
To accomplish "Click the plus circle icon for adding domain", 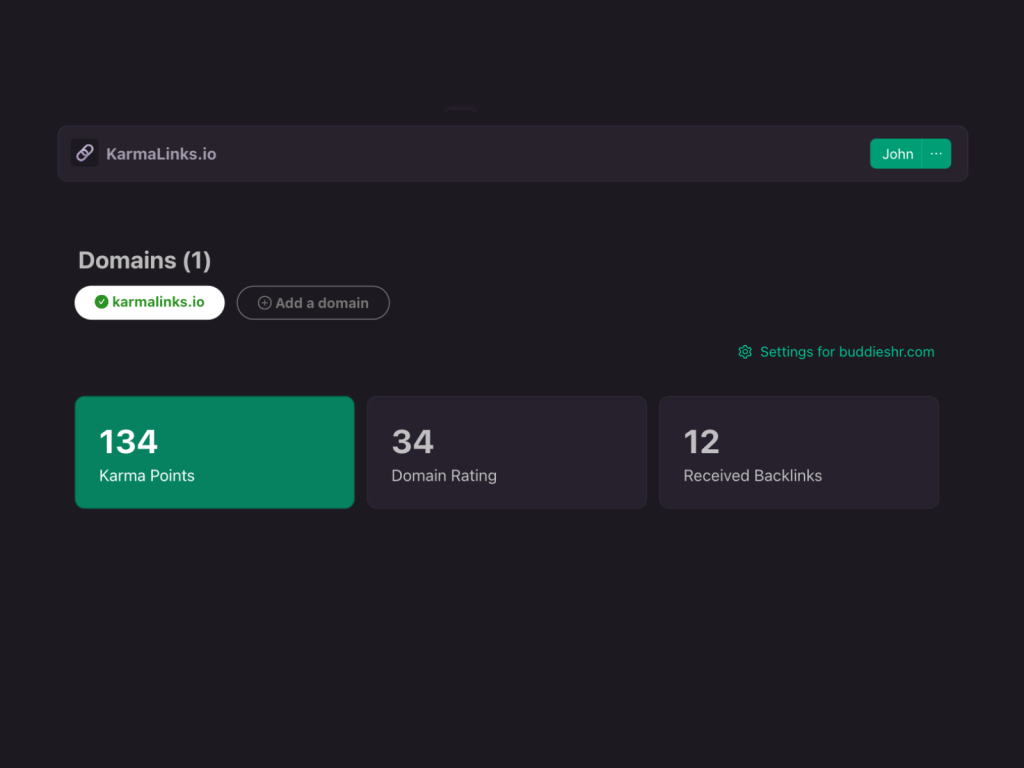I will point(265,303).
